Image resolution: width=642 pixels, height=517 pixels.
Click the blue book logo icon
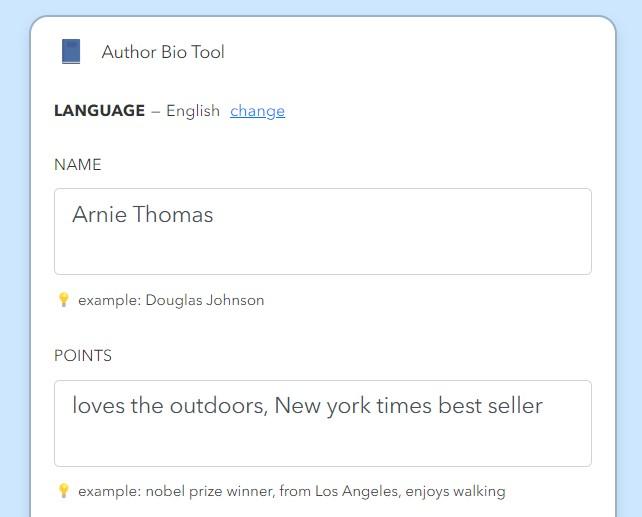tap(70, 52)
